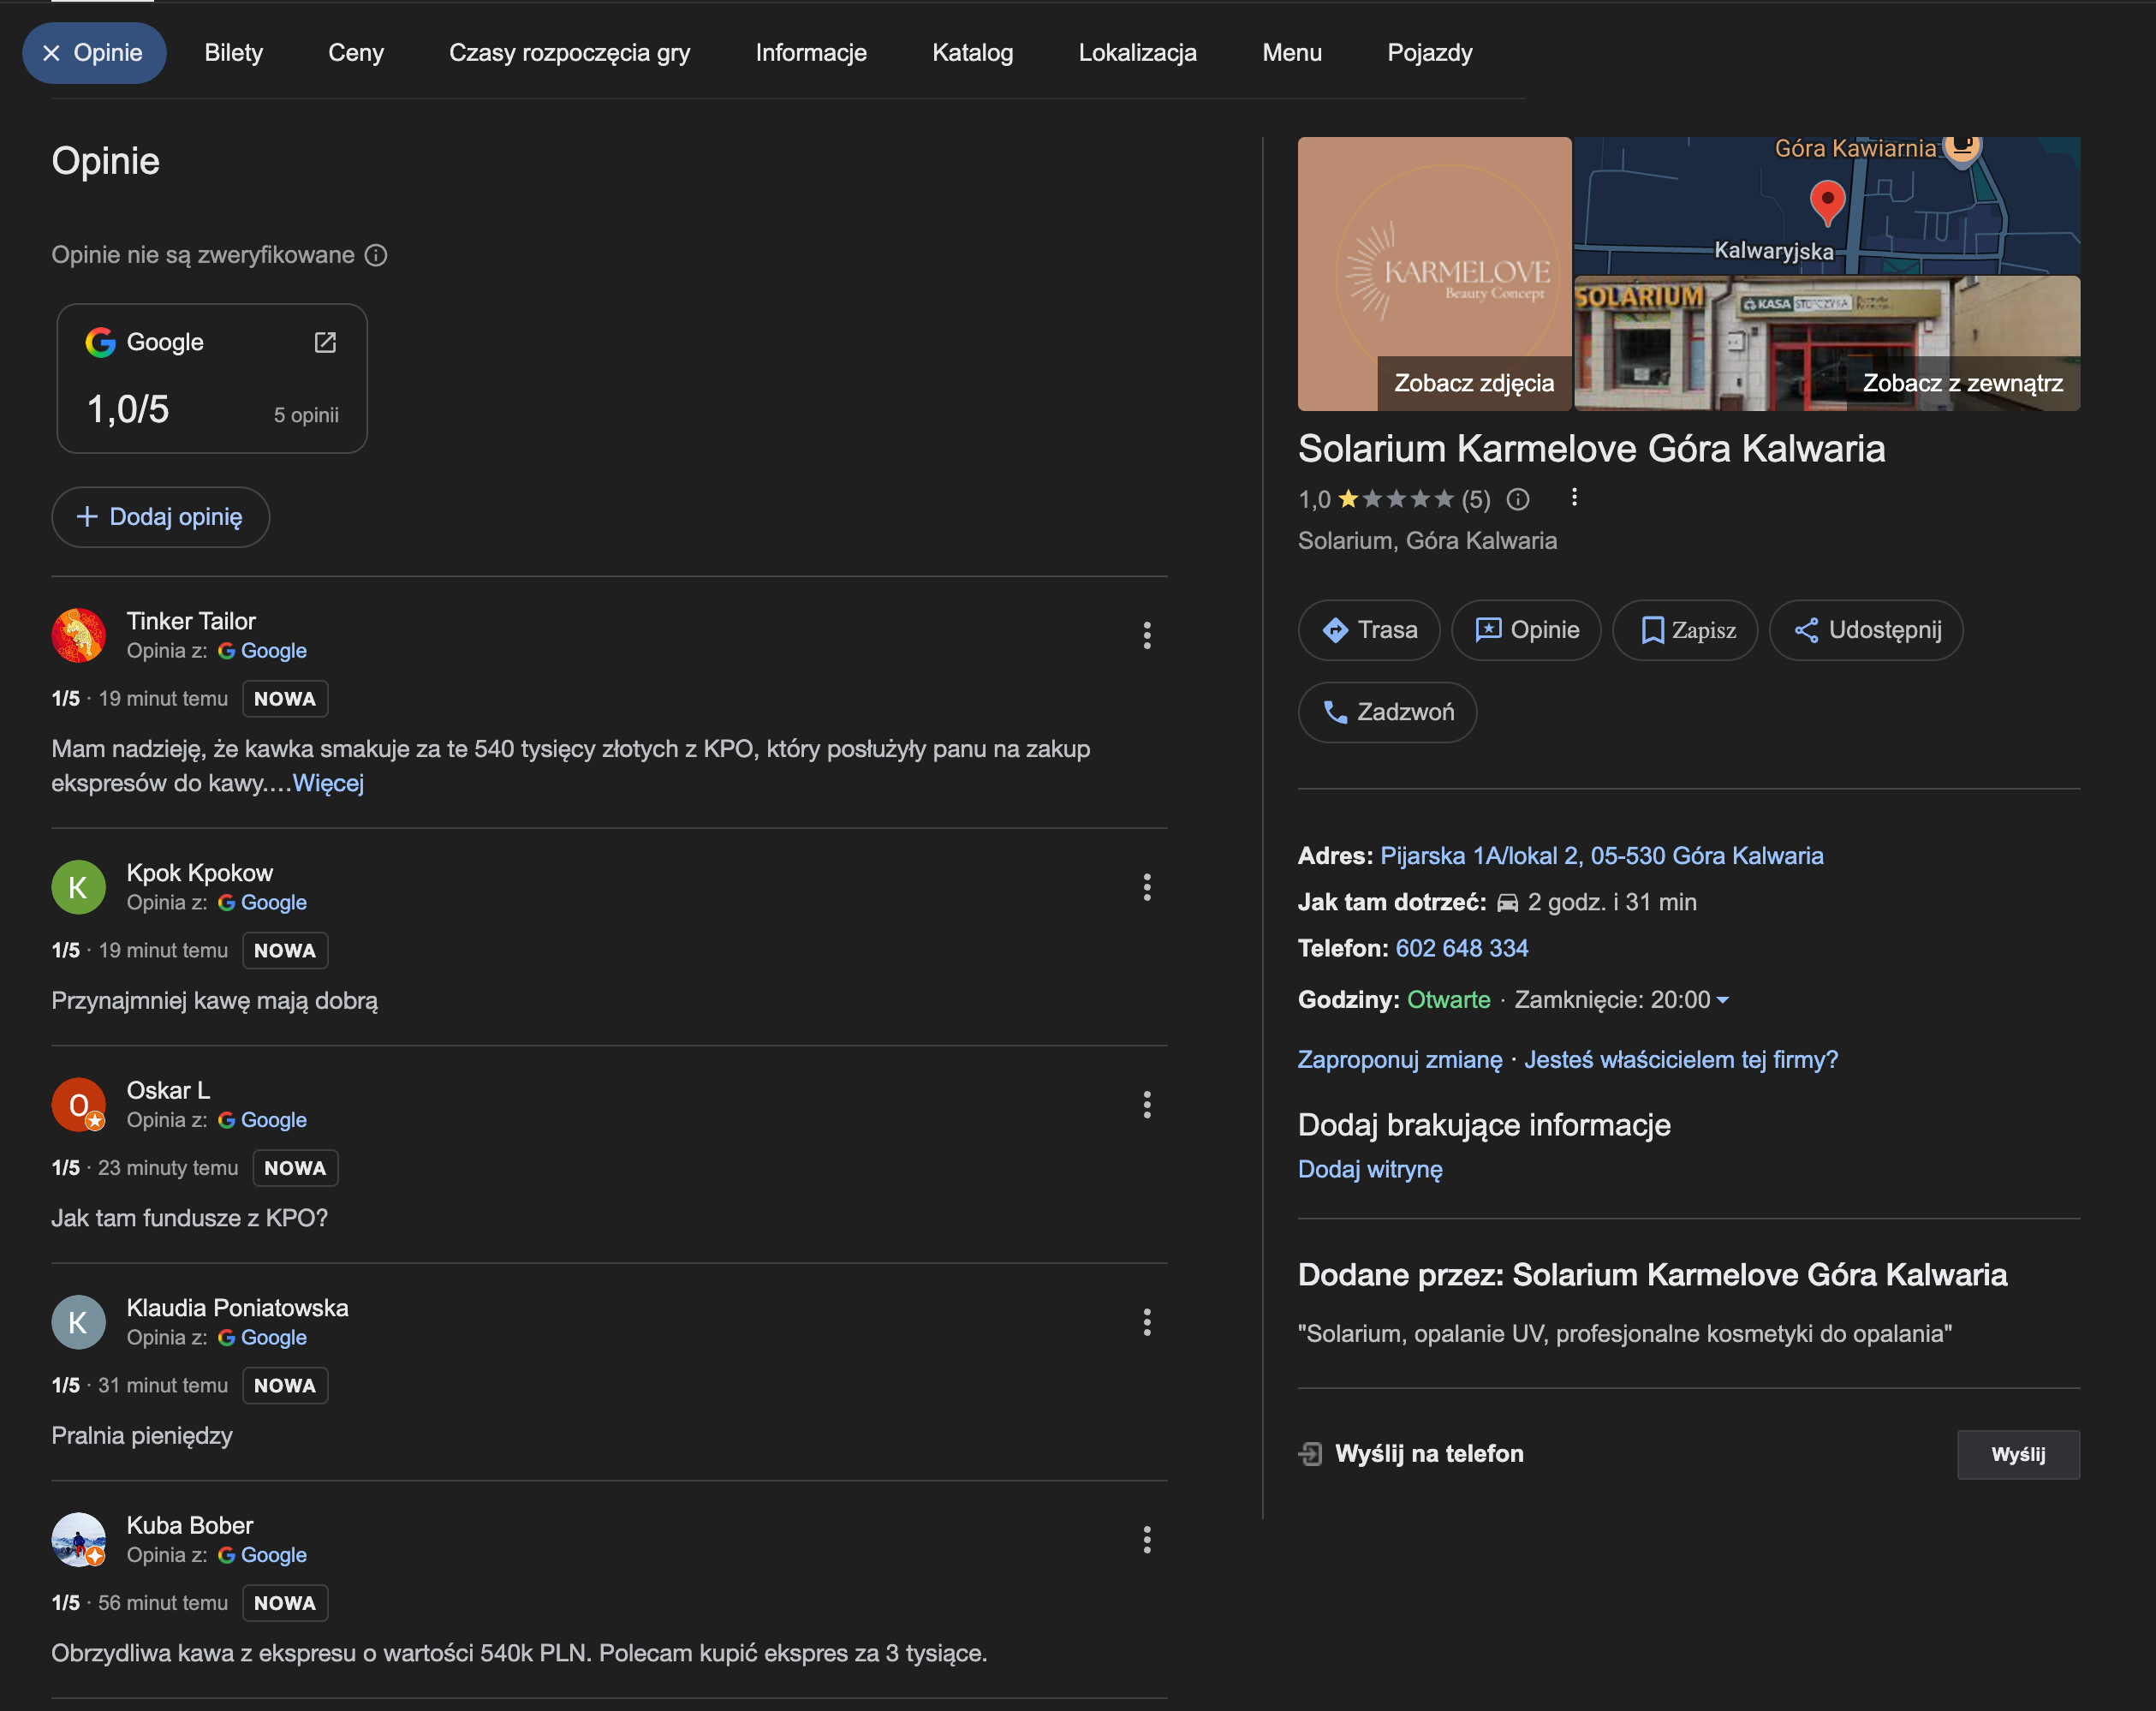Open three-dot menu for Oskar L review

coord(1146,1105)
